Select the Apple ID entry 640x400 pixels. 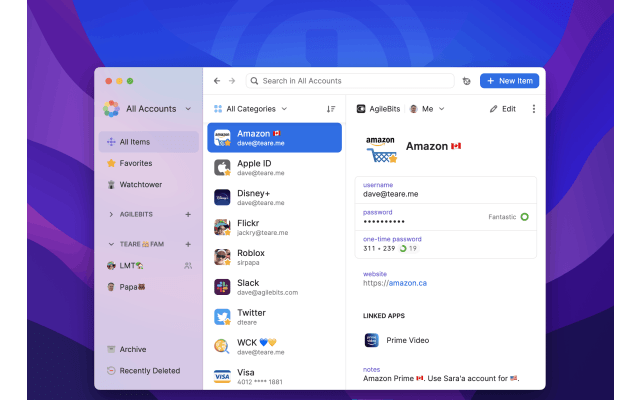pos(274,168)
